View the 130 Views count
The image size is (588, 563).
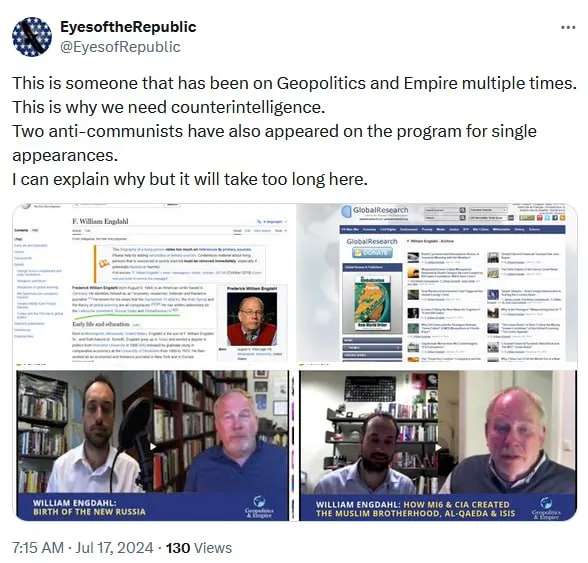(199, 548)
